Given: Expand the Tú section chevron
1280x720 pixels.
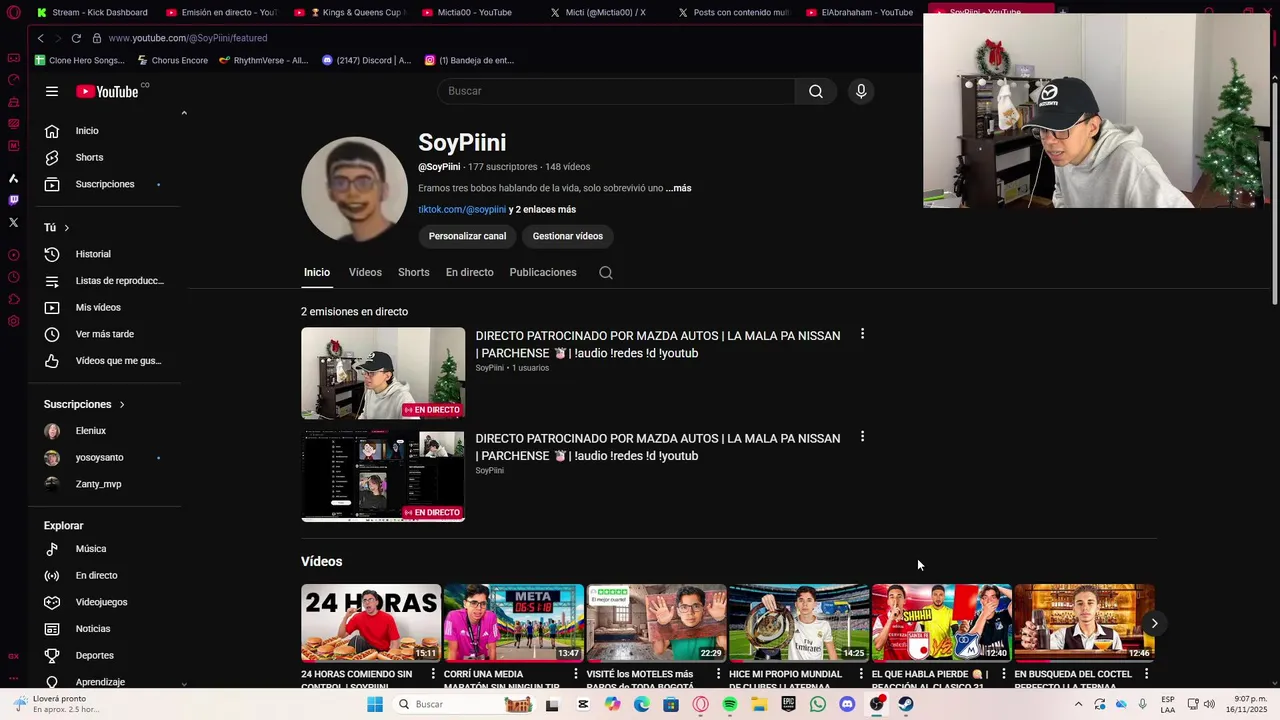Looking at the screenshot, I should click(x=66, y=228).
